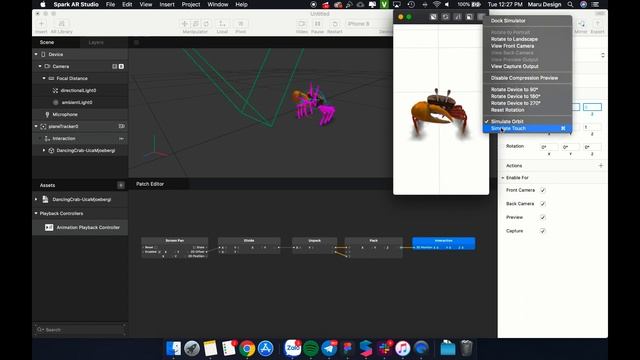
Task: Select the Interaction patch node
Action: tap(444, 243)
